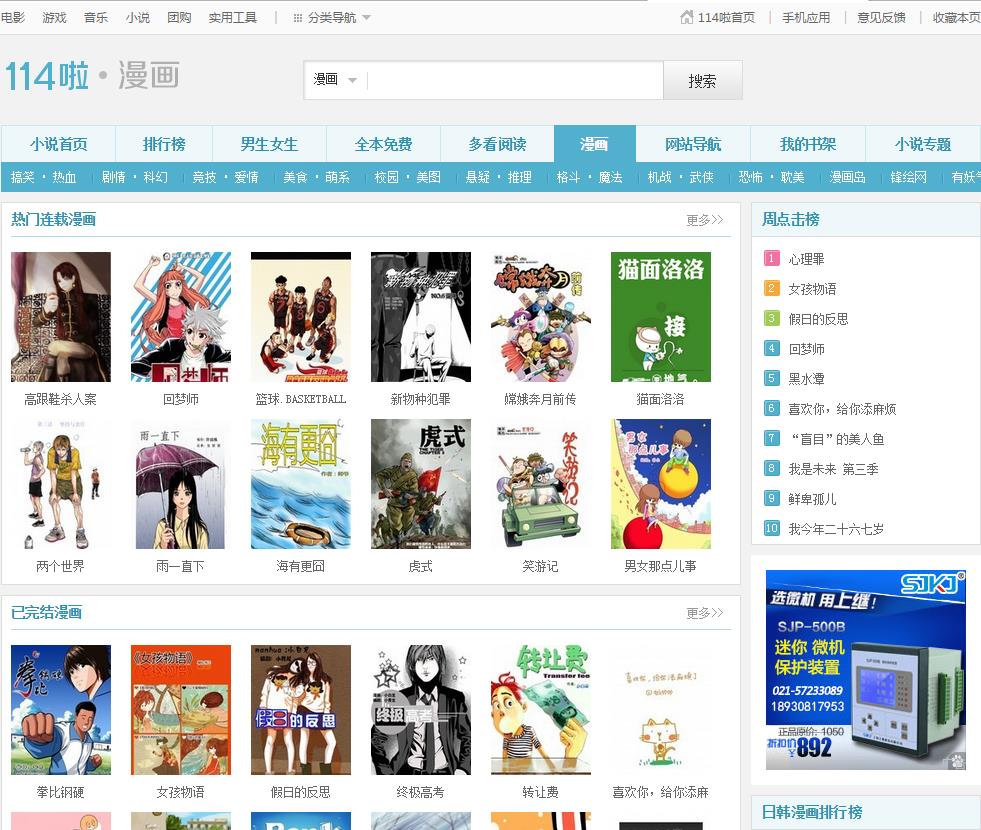Click the 武侠 genre link
This screenshot has width=981, height=830.
(701, 177)
